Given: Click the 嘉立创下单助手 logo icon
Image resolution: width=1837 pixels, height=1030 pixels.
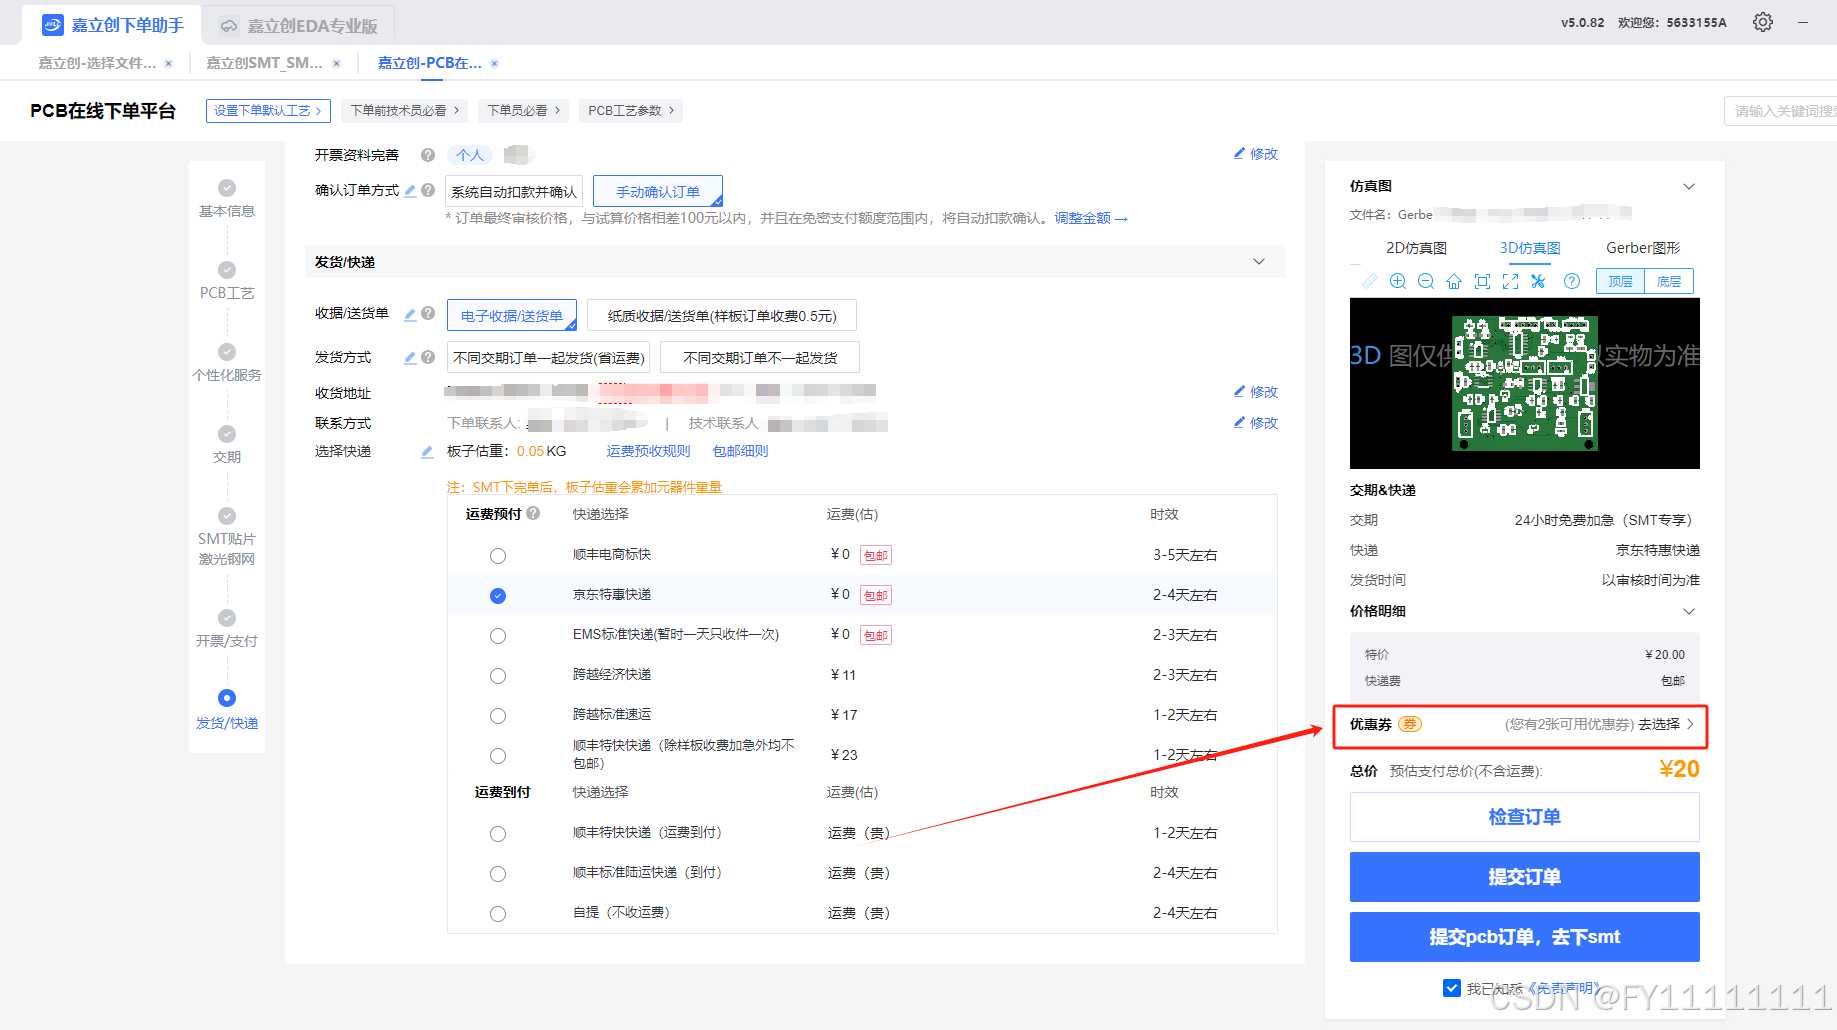Looking at the screenshot, I should 53,25.
